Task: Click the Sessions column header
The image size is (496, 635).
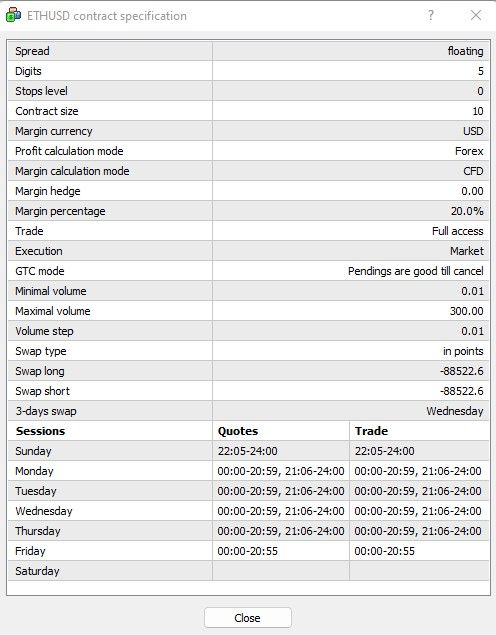Action: (40, 431)
